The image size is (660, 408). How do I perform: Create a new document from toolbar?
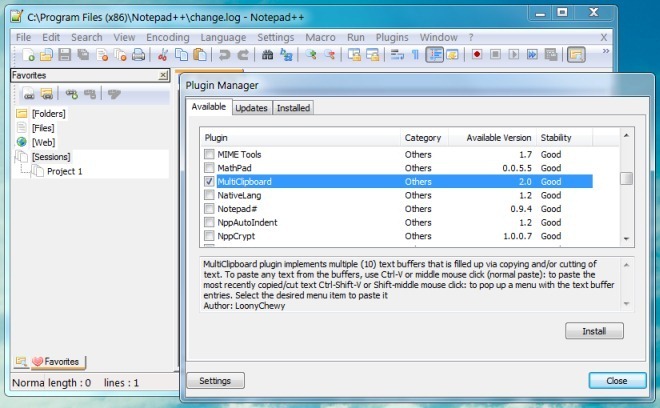(x=29, y=55)
